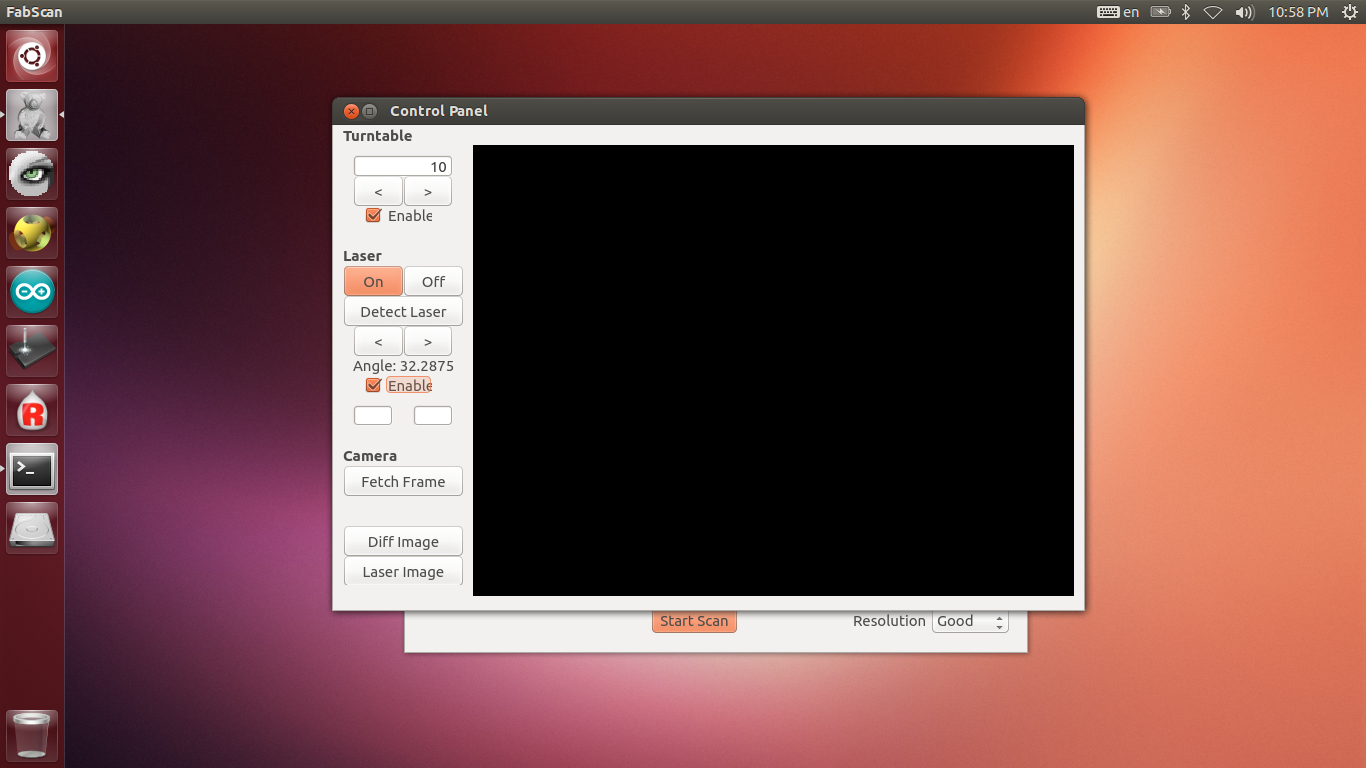Move laser with the Laser '<' button
The height and width of the screenshot is (768, 1366).
click(378, 342)
